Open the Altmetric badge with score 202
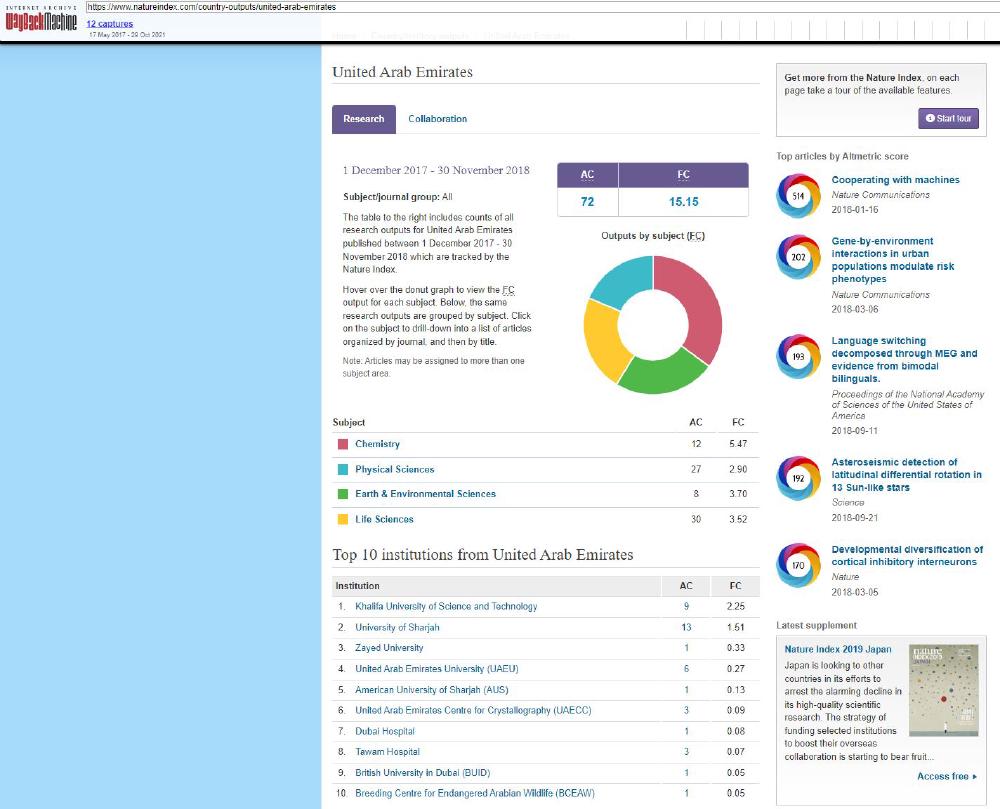The height and width of the screenshot is (809, 1000). point(798,257)
